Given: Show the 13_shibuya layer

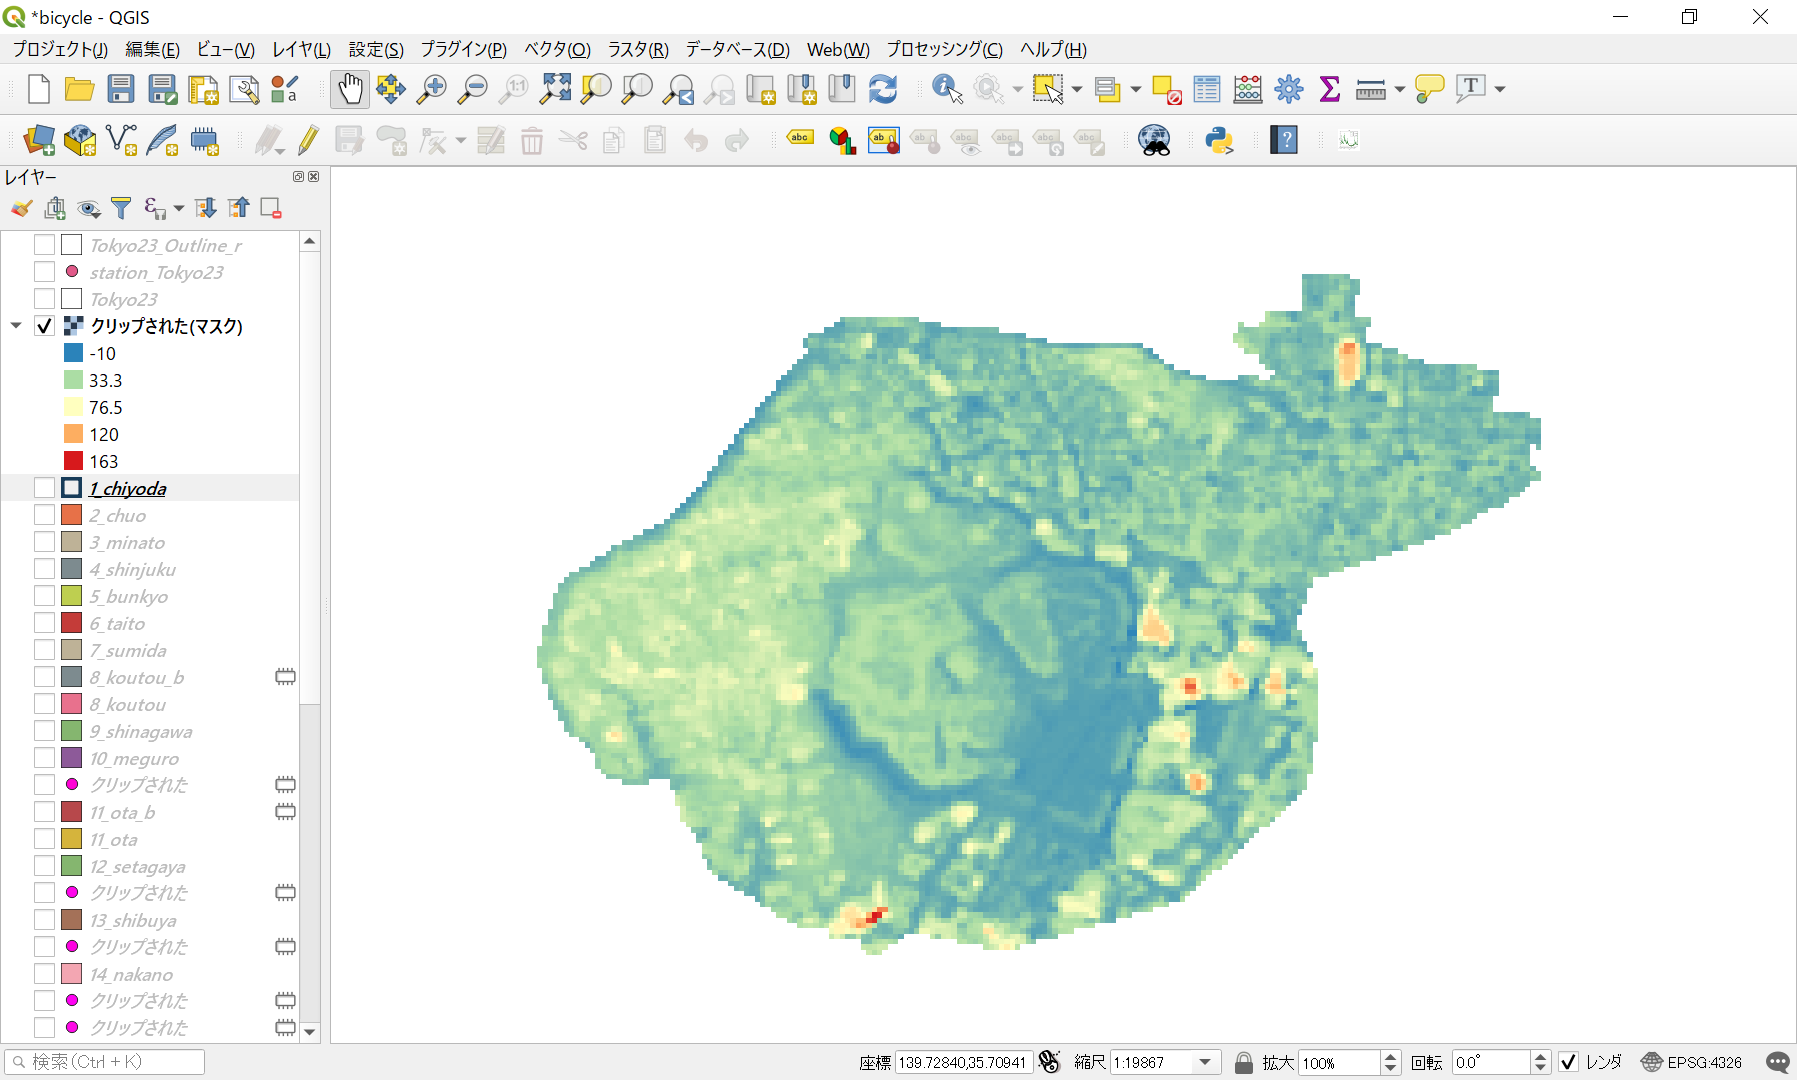Looking at the screenshot, I should pyautogui.click(x=44, y=920).
